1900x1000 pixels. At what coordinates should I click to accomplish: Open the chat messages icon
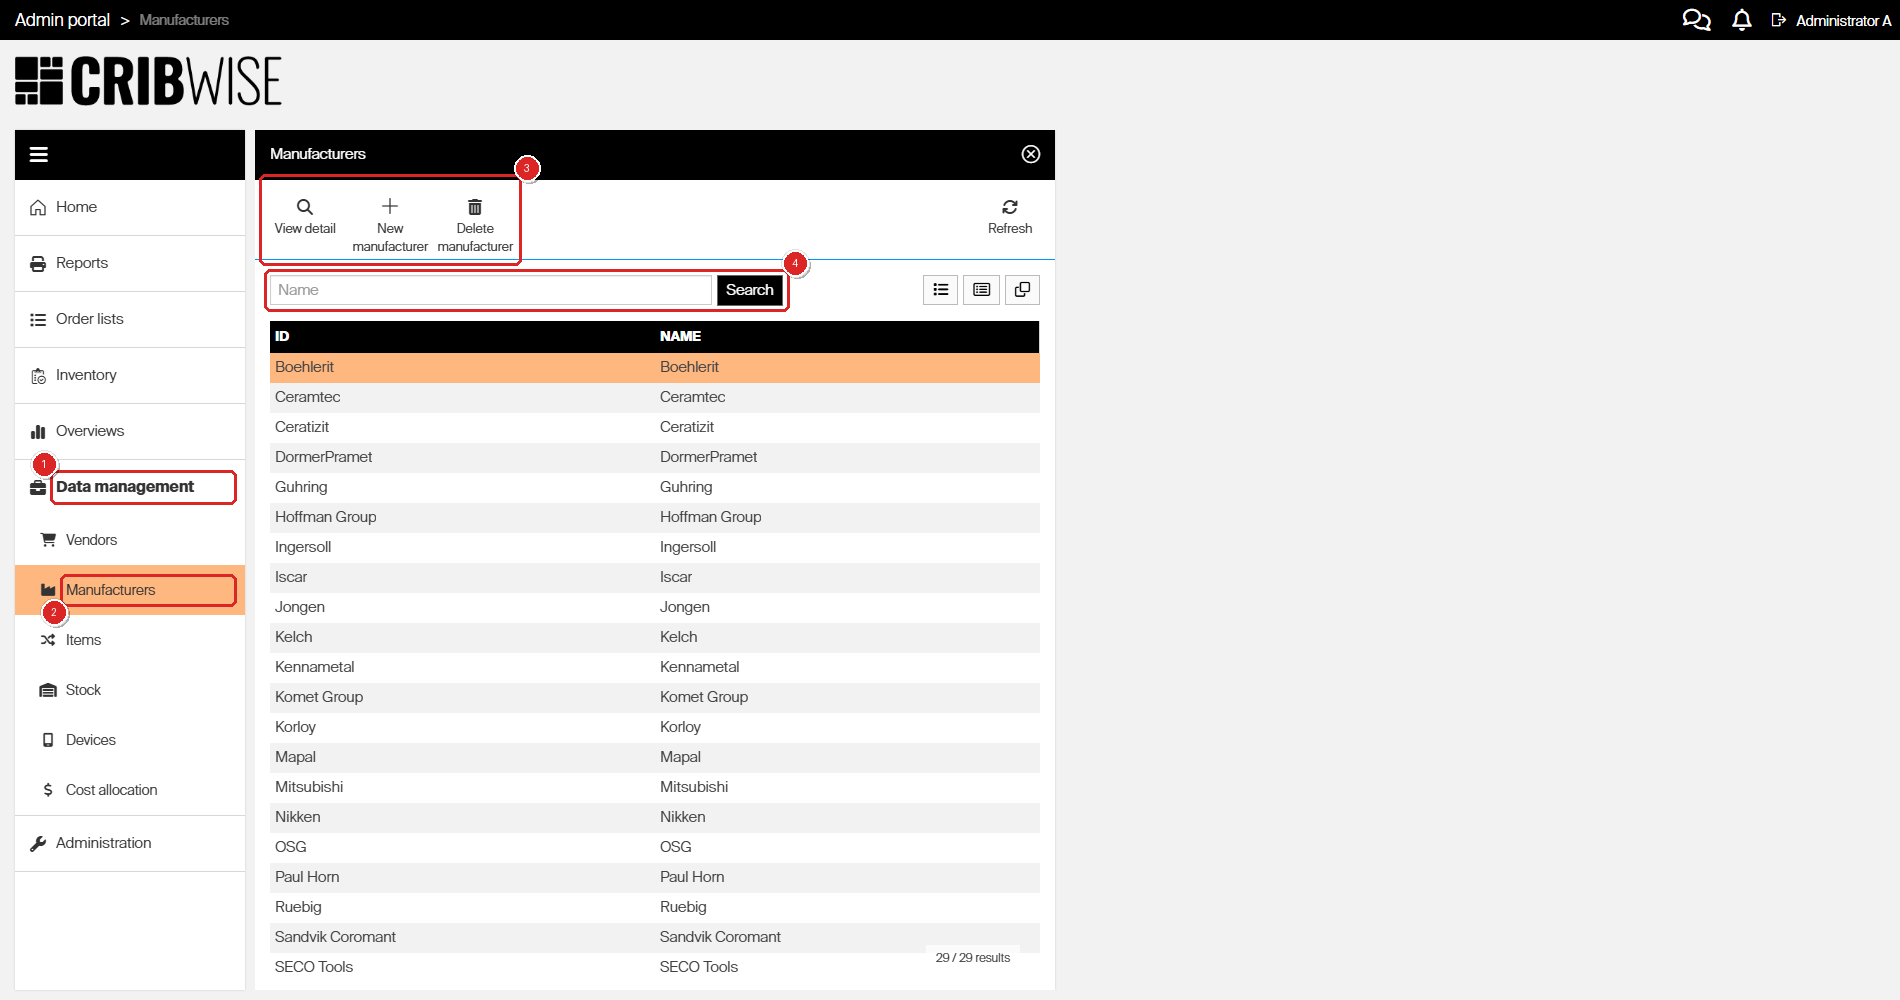(x=1696, y=20)
